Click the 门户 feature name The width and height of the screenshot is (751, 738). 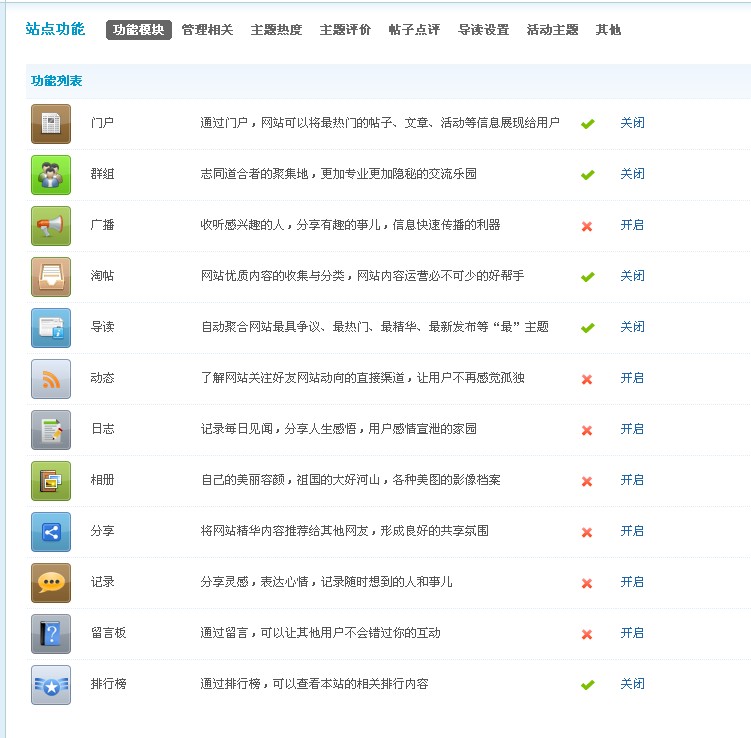click(102, 123)
